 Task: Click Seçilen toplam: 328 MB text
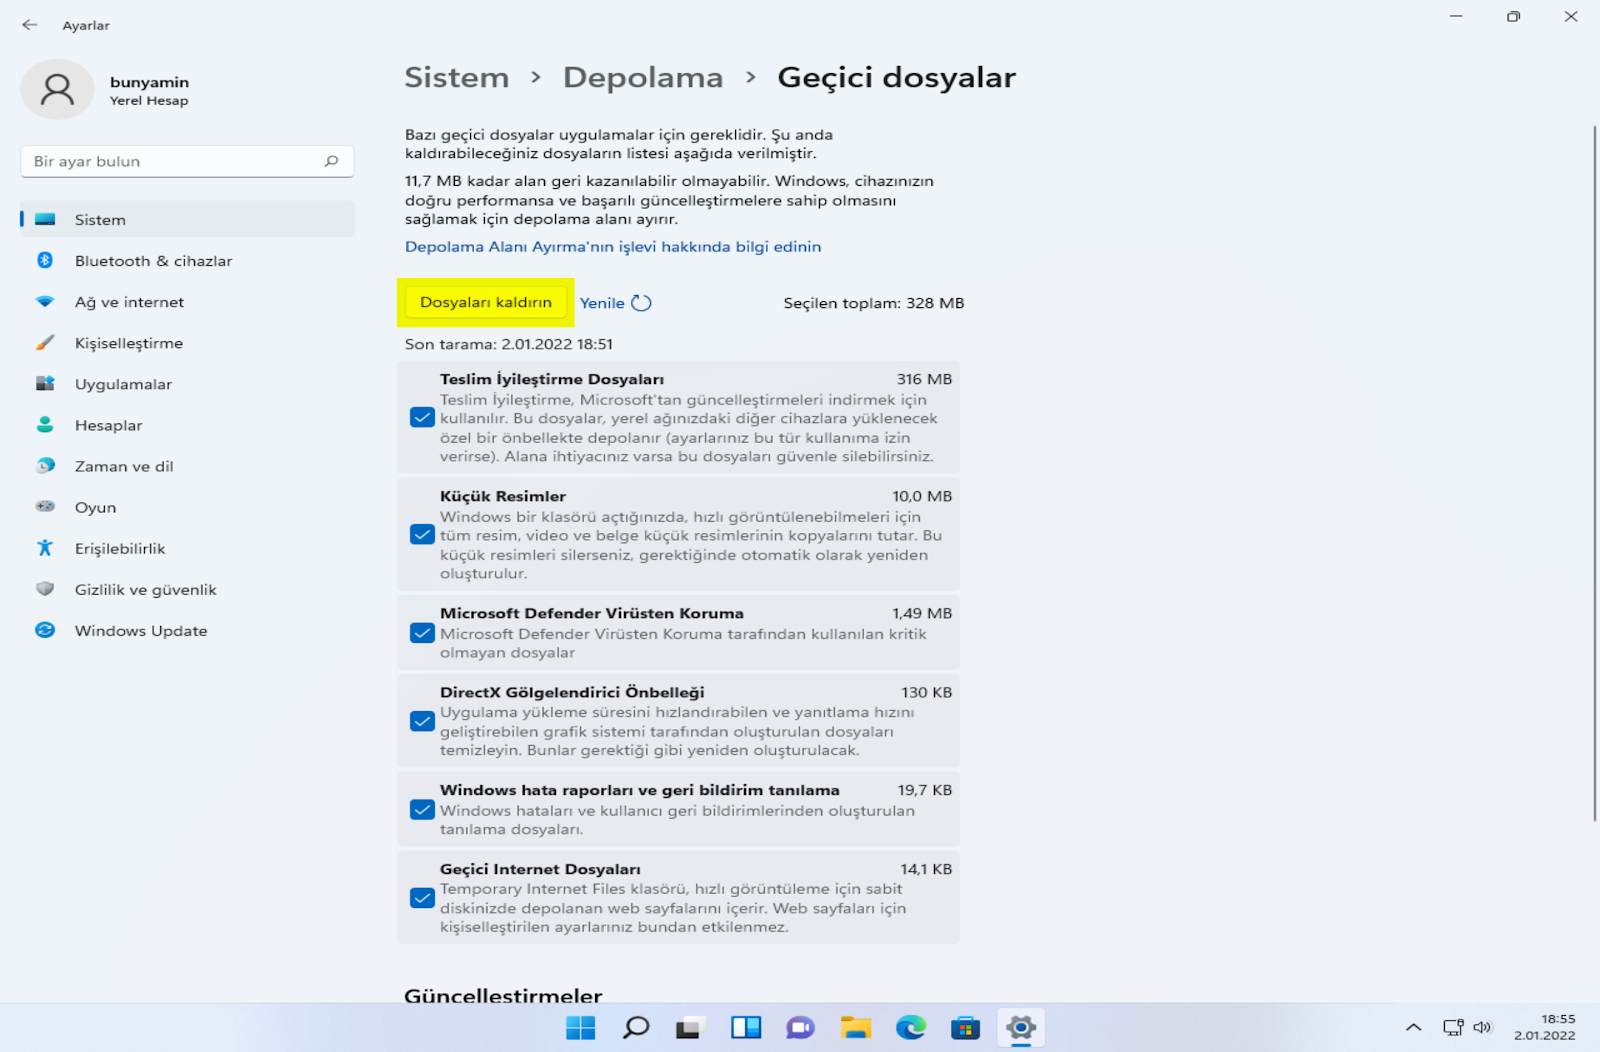873,303
